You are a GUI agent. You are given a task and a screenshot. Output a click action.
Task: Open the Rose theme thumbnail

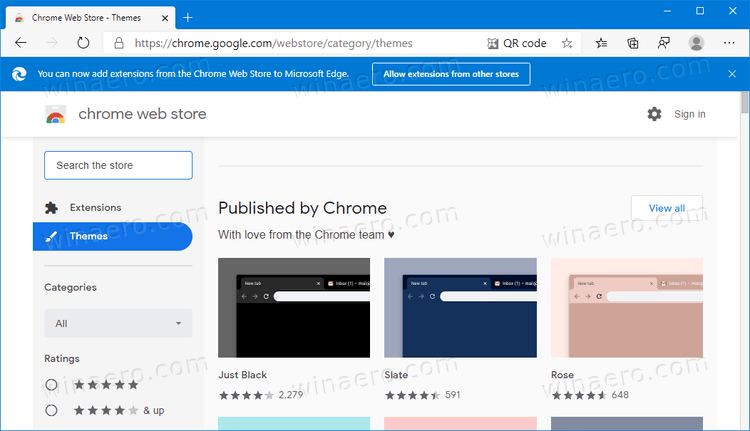point(627,308)
